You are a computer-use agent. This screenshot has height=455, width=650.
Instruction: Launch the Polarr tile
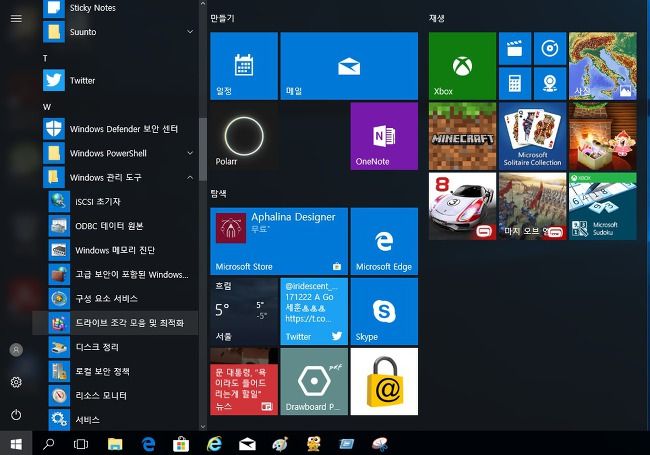pyautogui.click(x=244, y=136)
